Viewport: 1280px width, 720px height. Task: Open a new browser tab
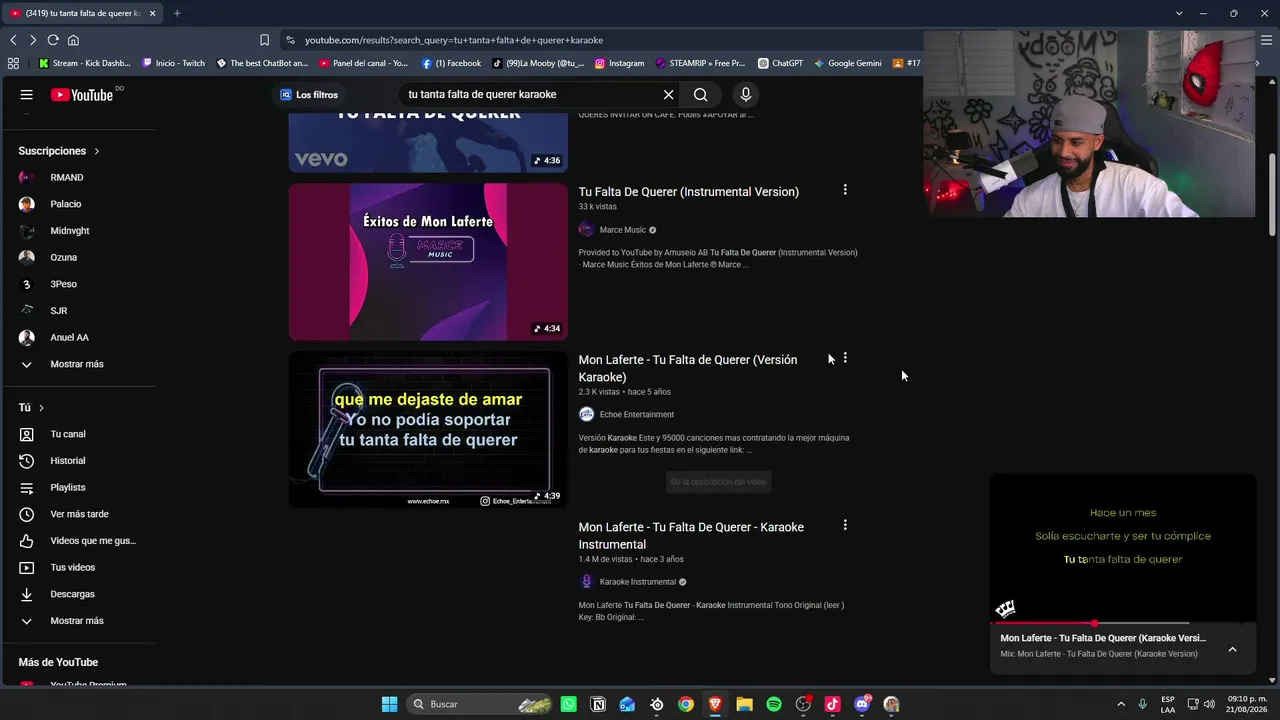[177, 13]
